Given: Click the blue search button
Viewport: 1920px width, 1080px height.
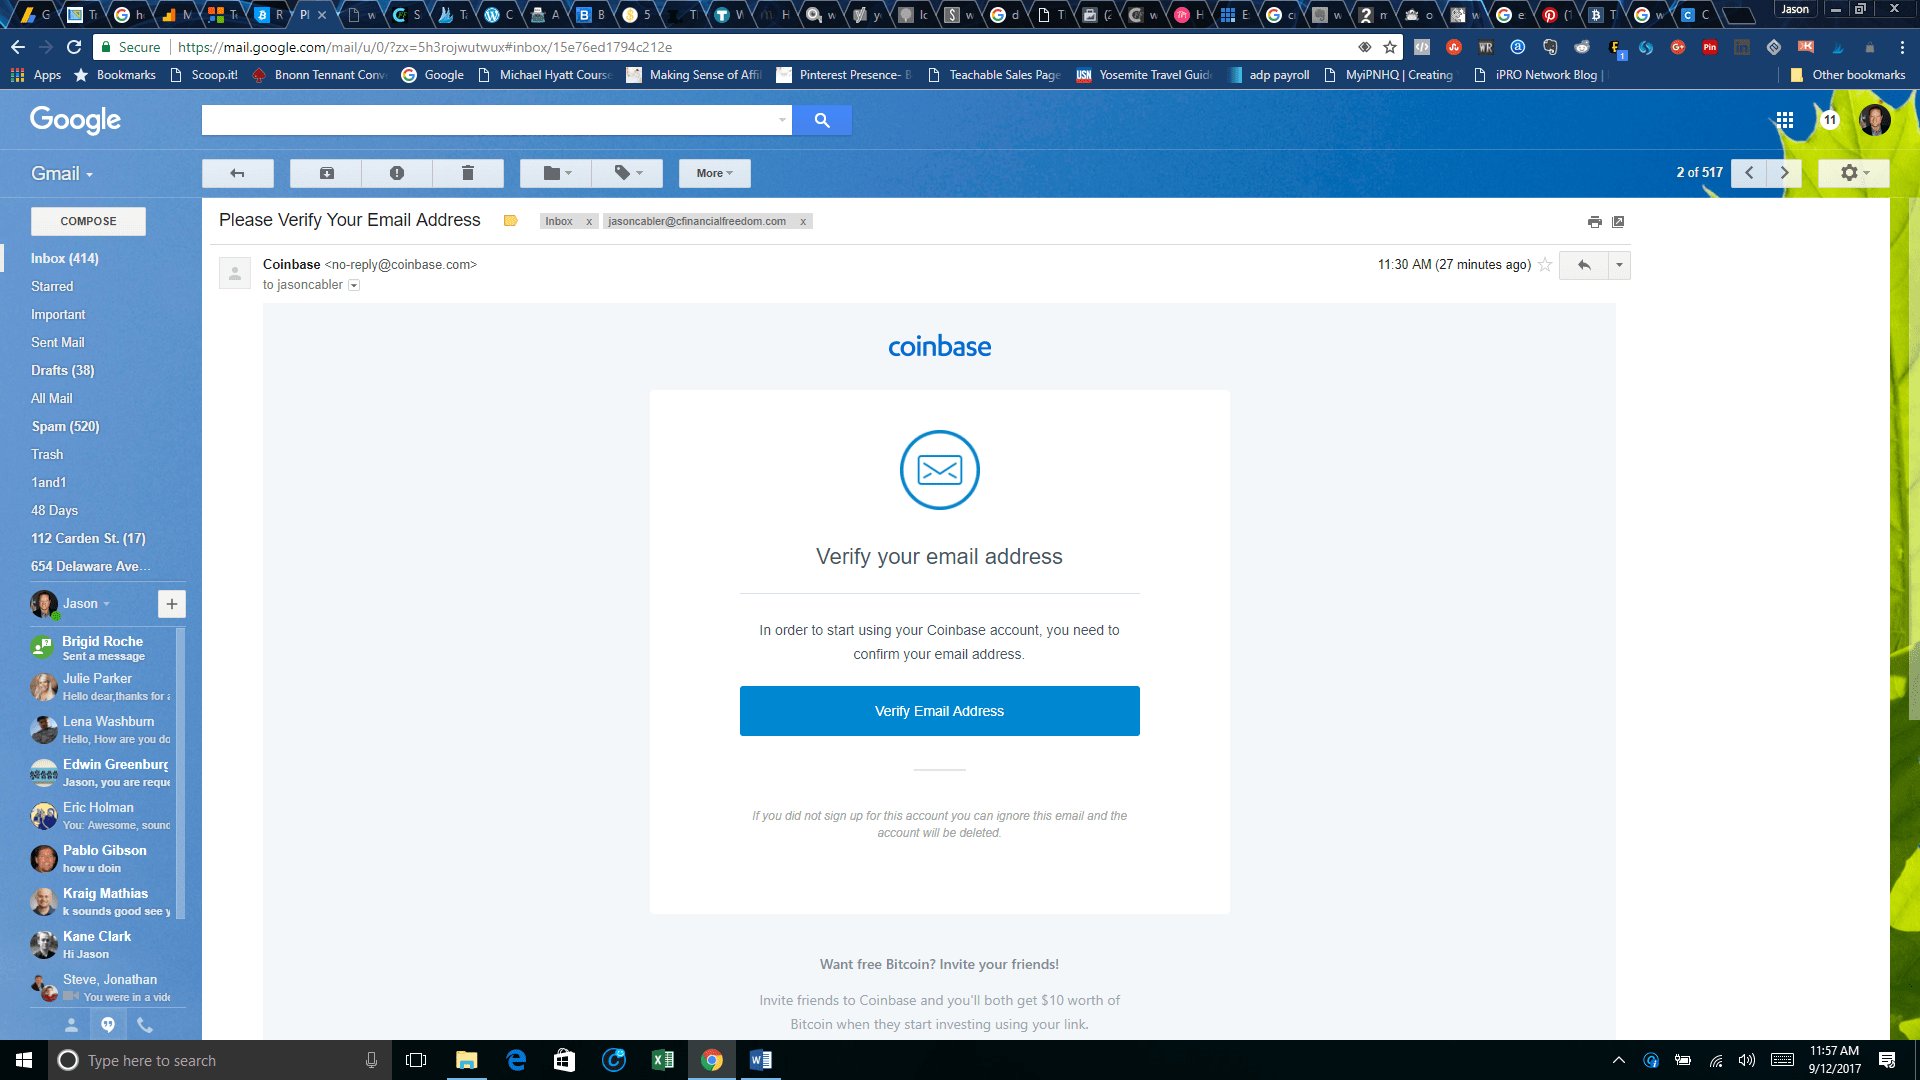Looking at the screenshot, I should pos(822,120).
